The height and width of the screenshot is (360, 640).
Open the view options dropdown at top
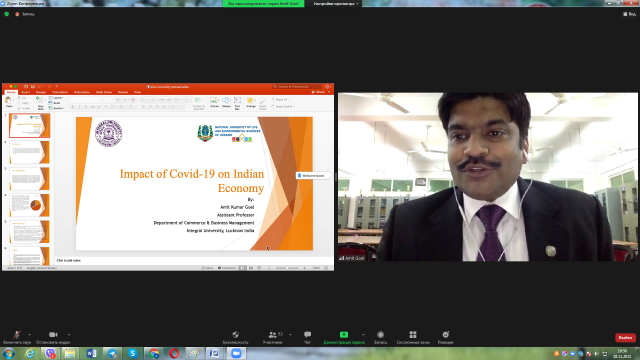[x=336, y=3]
